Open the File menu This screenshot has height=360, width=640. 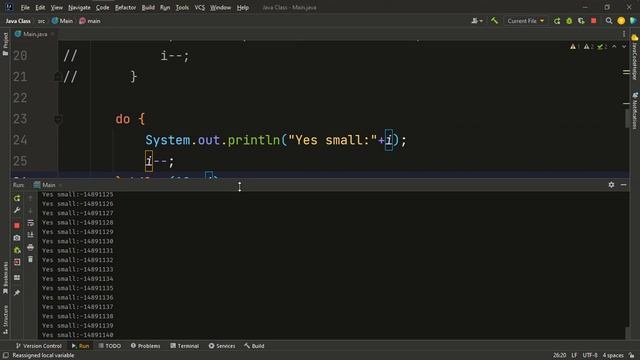[x=25, y=7]
